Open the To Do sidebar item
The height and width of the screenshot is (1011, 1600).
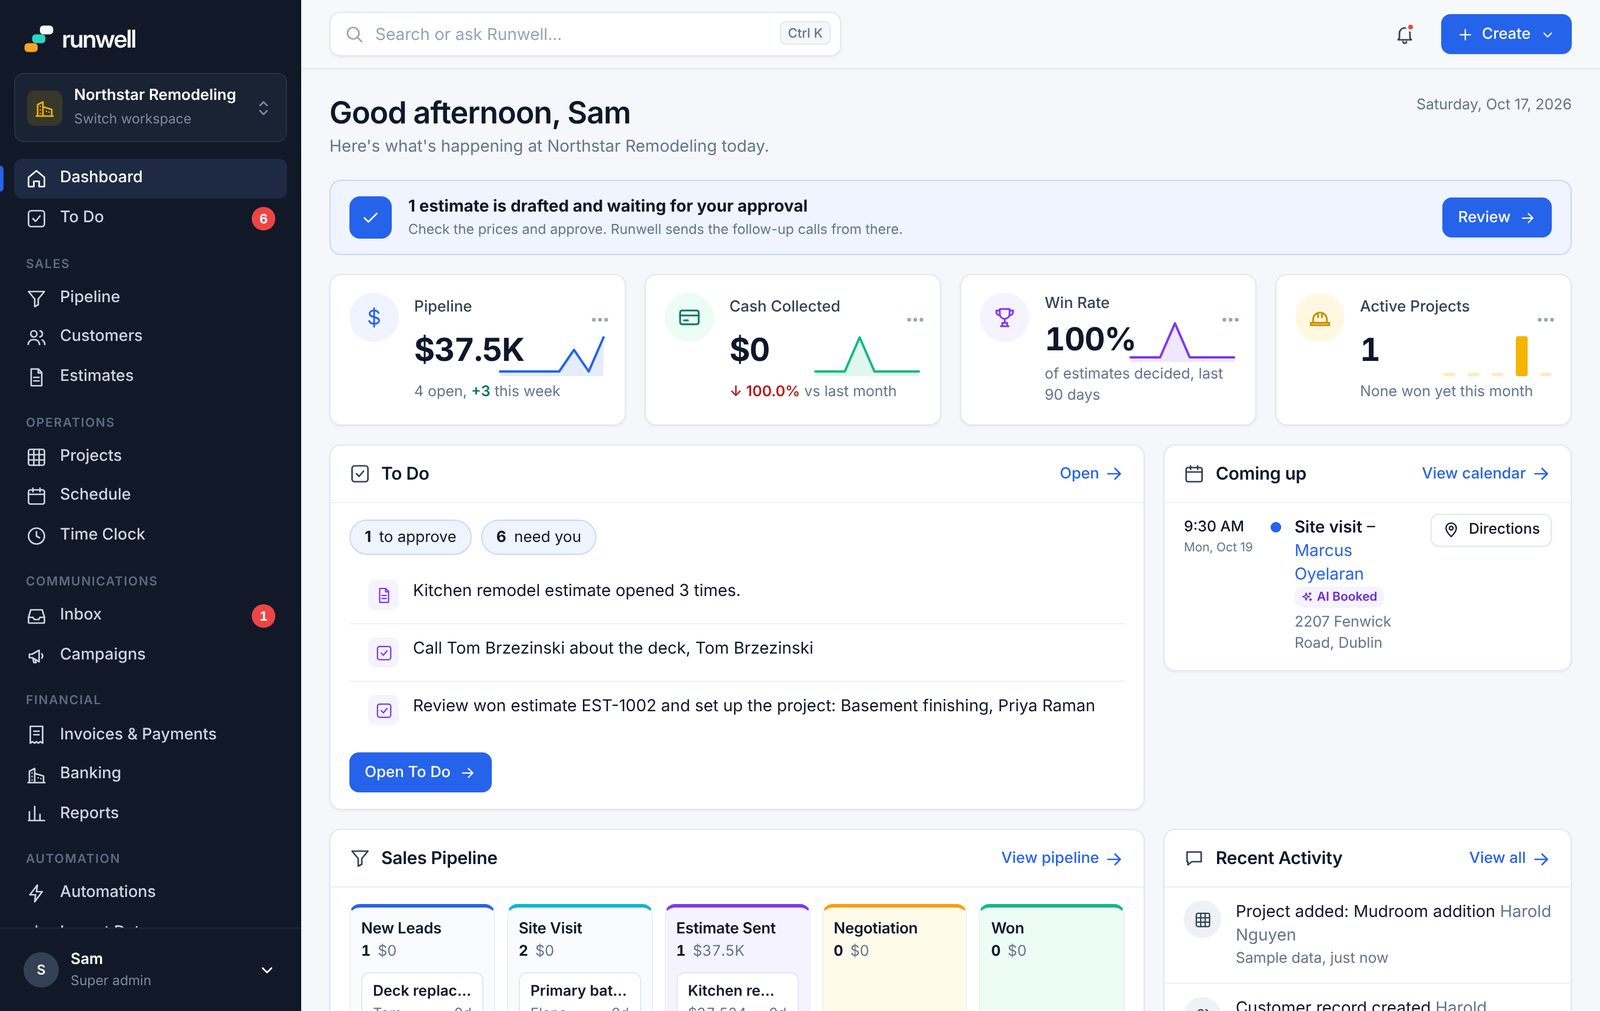coord(150,218)
